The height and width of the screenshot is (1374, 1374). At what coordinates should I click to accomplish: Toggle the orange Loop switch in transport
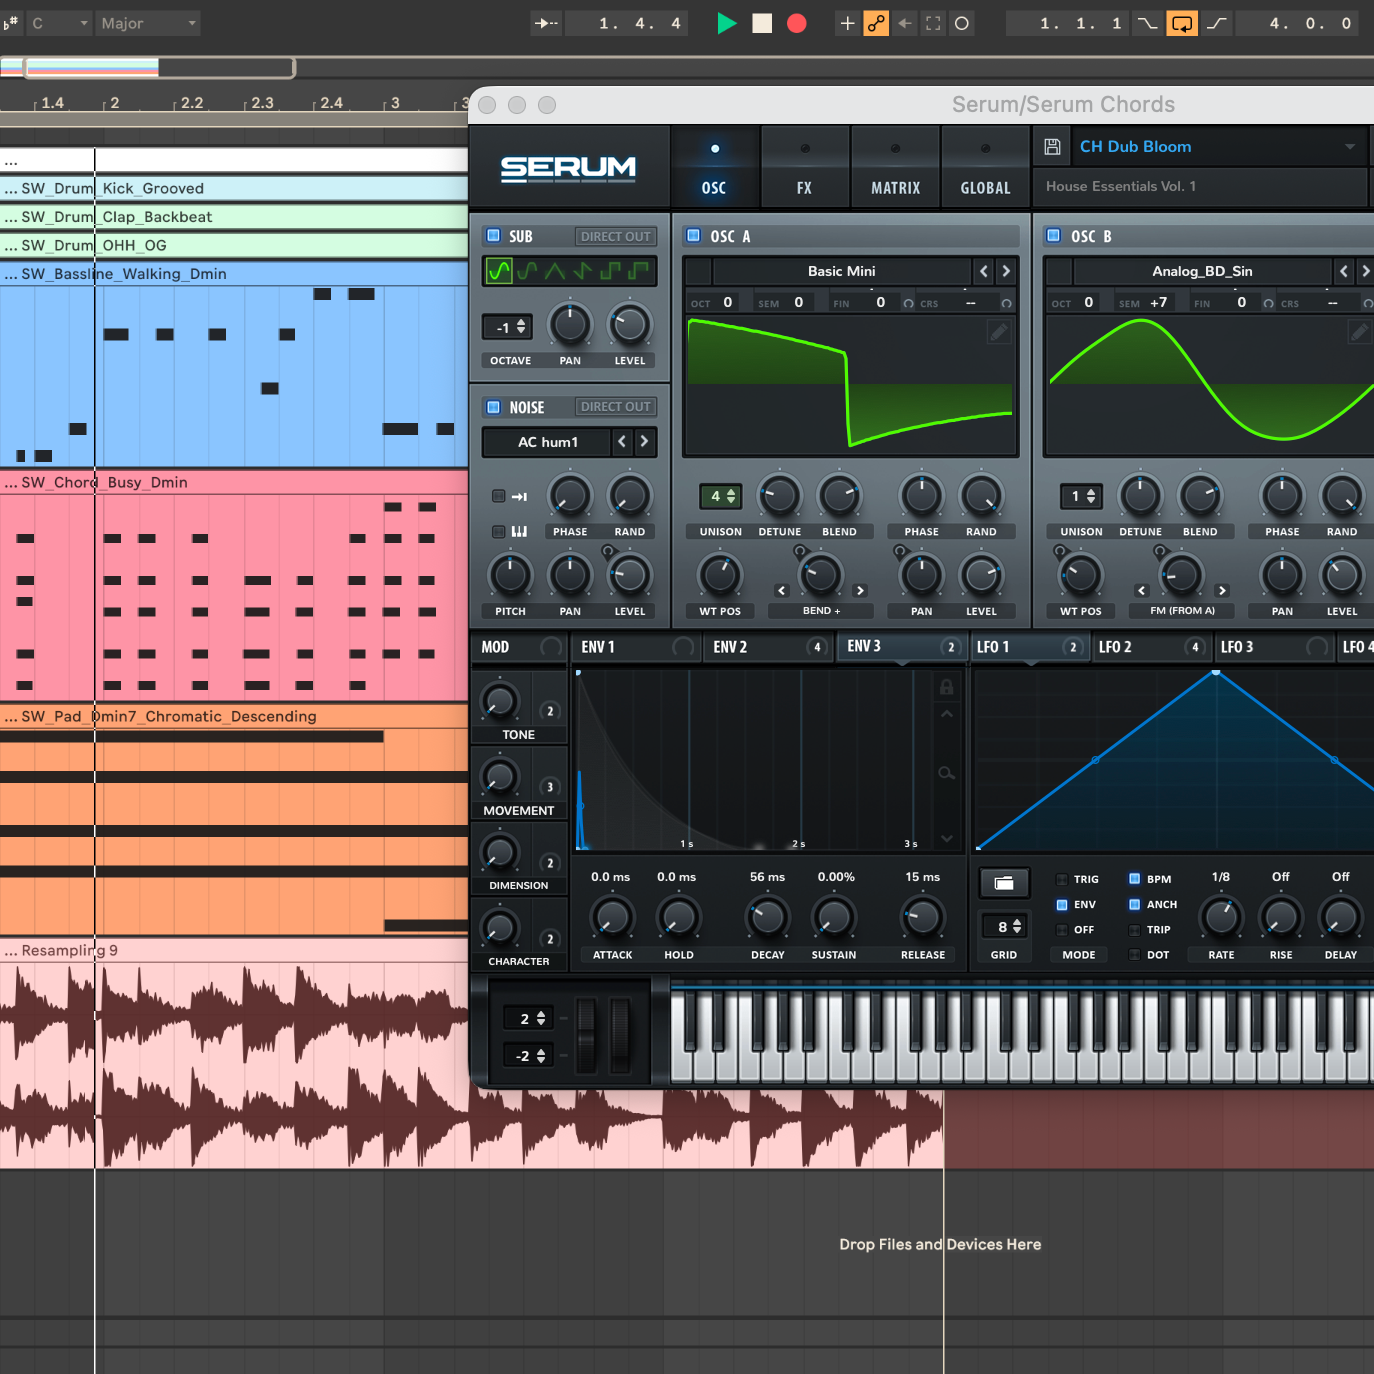click(1181, 23)
